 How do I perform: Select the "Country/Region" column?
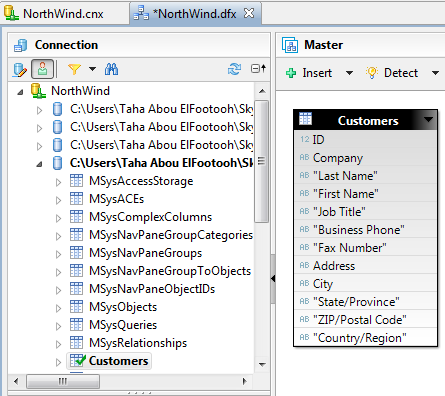pos(366,337)
